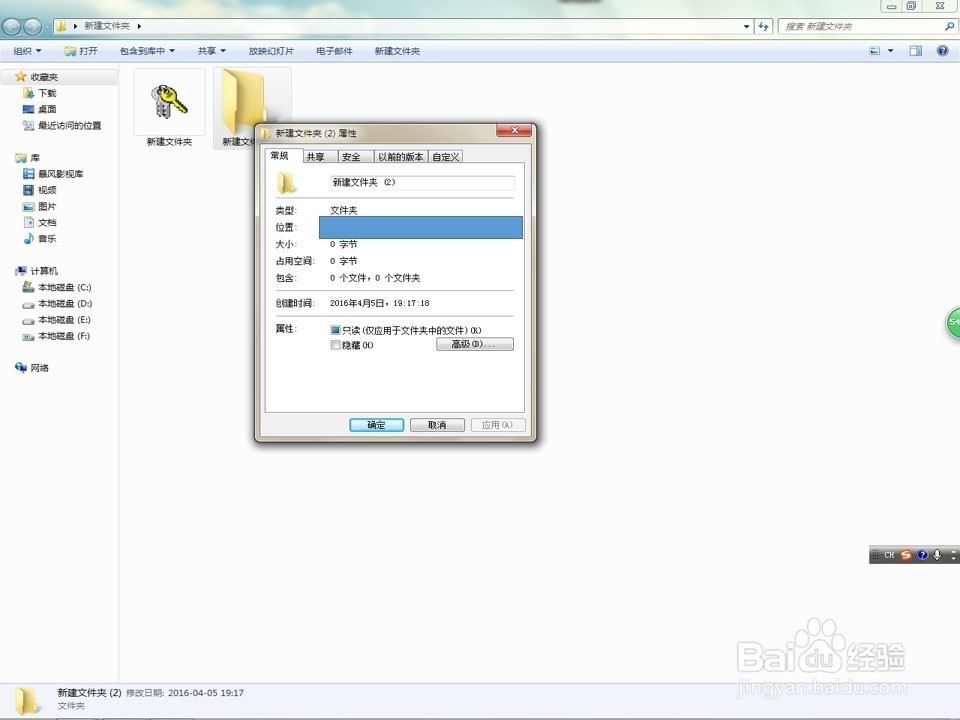
Task: Switch to the 安全 (Security) tab
Action: (352, 156)
